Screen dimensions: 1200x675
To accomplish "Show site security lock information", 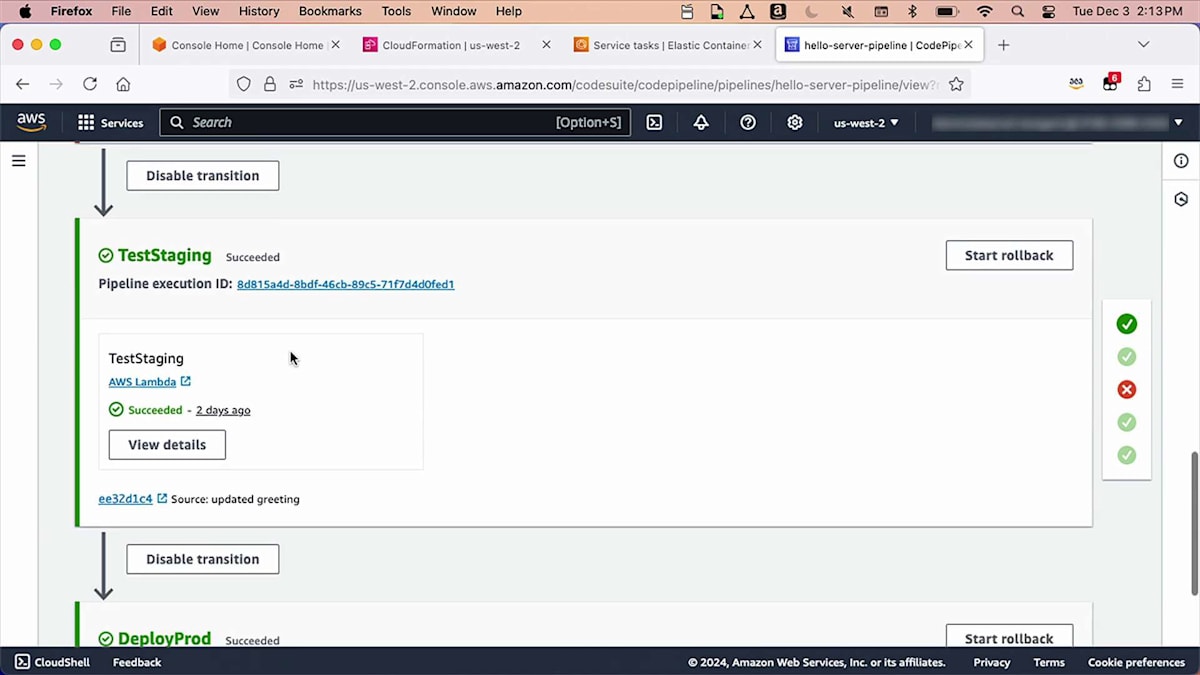I will point(270,85).
